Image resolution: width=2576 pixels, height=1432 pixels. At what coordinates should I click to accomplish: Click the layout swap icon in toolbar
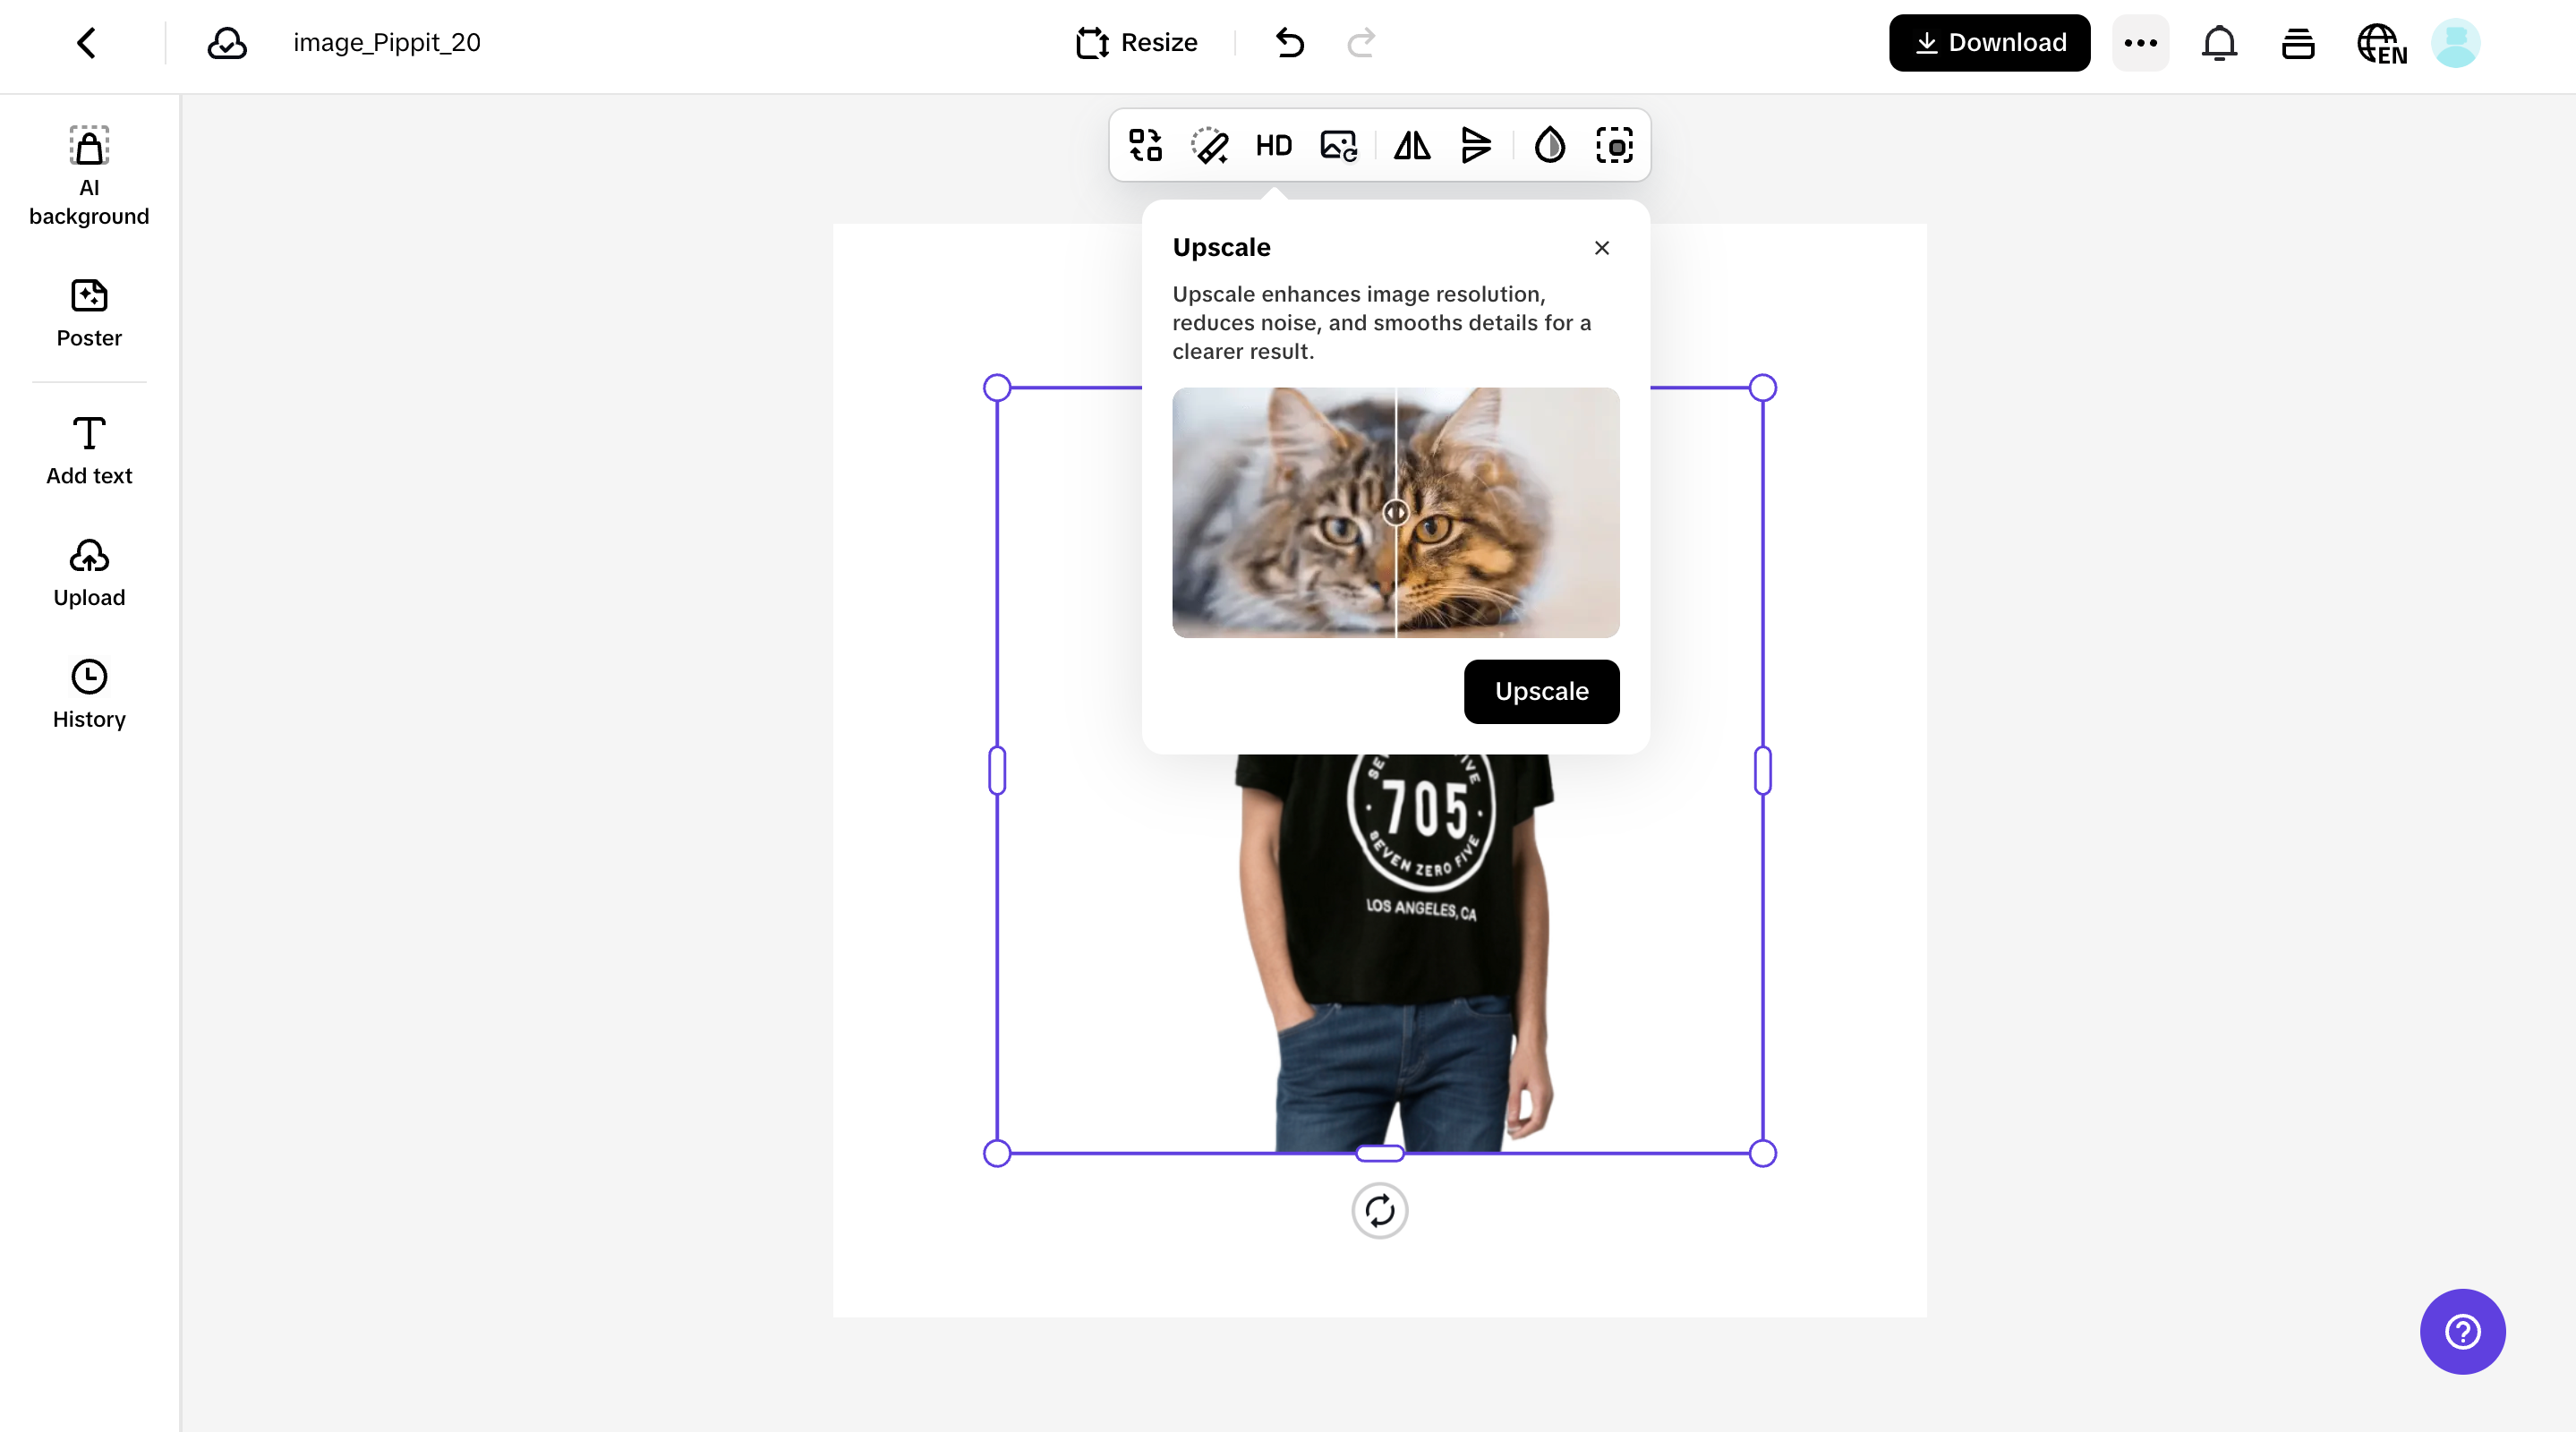[1144, 145]
